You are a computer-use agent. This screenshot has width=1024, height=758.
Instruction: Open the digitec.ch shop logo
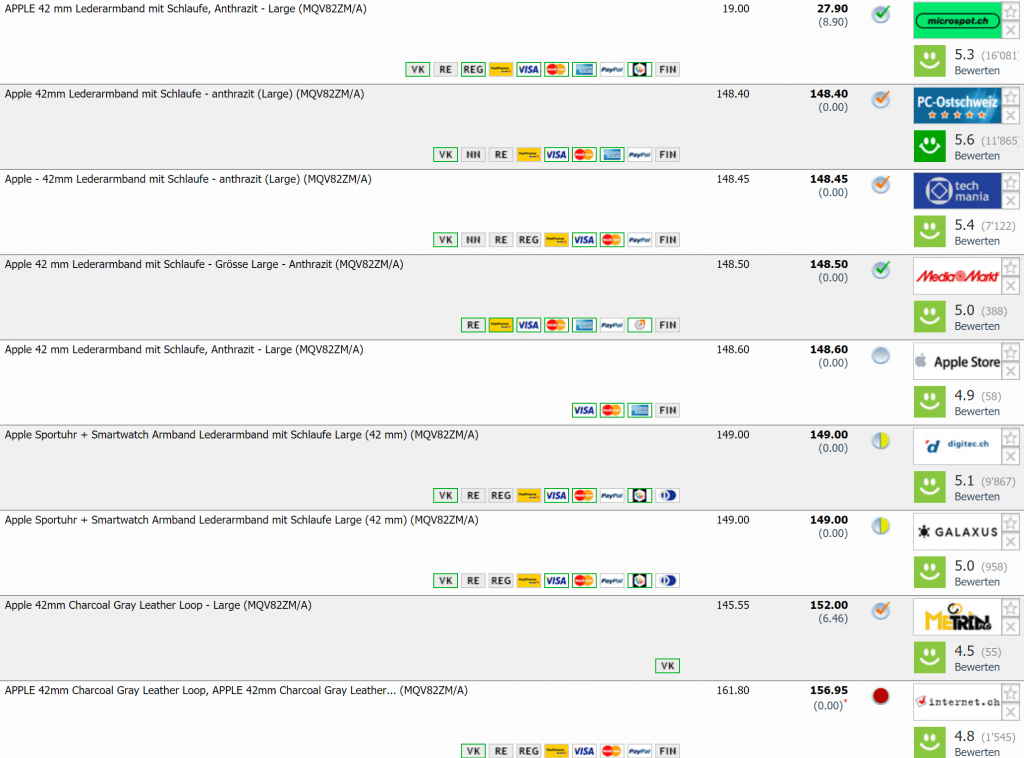tap(957, 447)
